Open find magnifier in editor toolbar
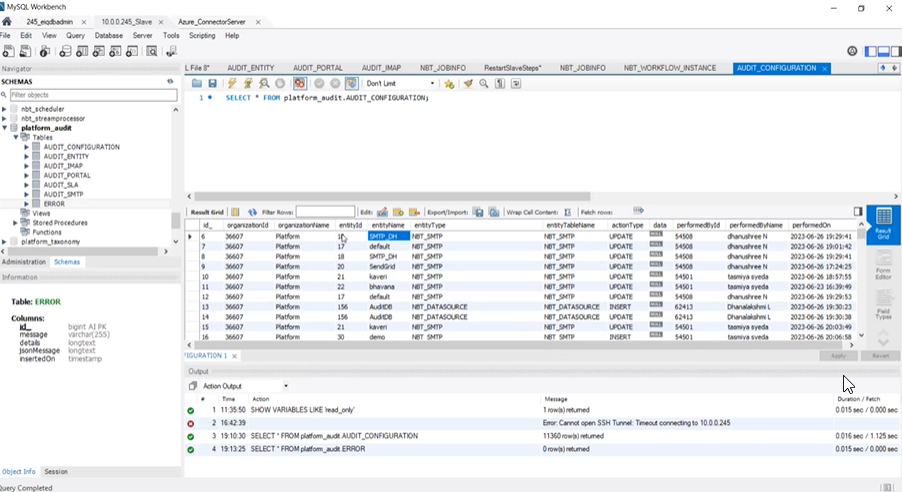902x492 pixels. (x=484, y=83)
